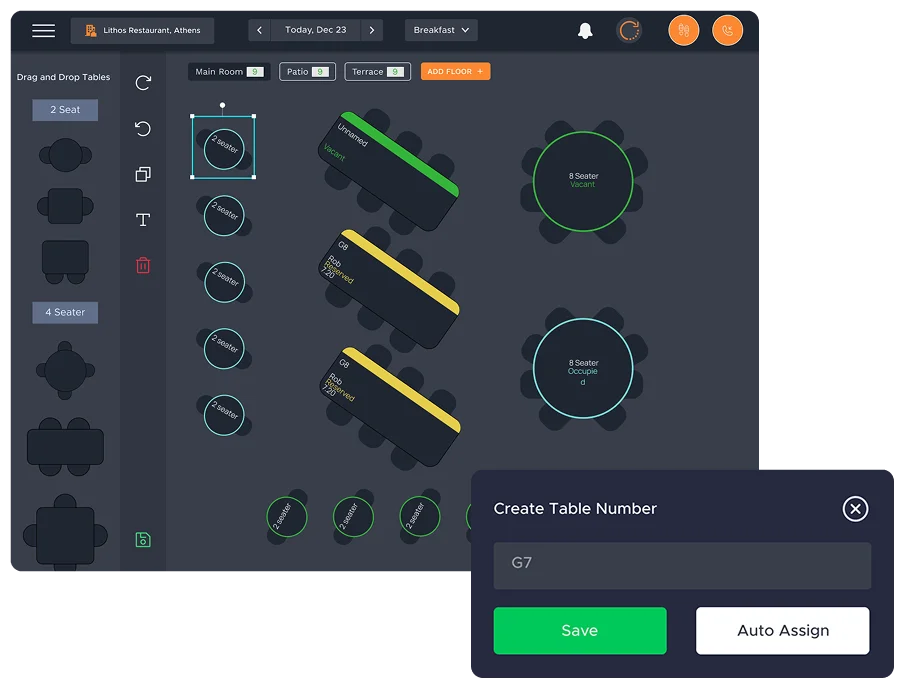Viewport: 906px width, 690px height.
Task: Pick the round 4-seater table shape
Action: pyautogui.click(x=65, y=370)
